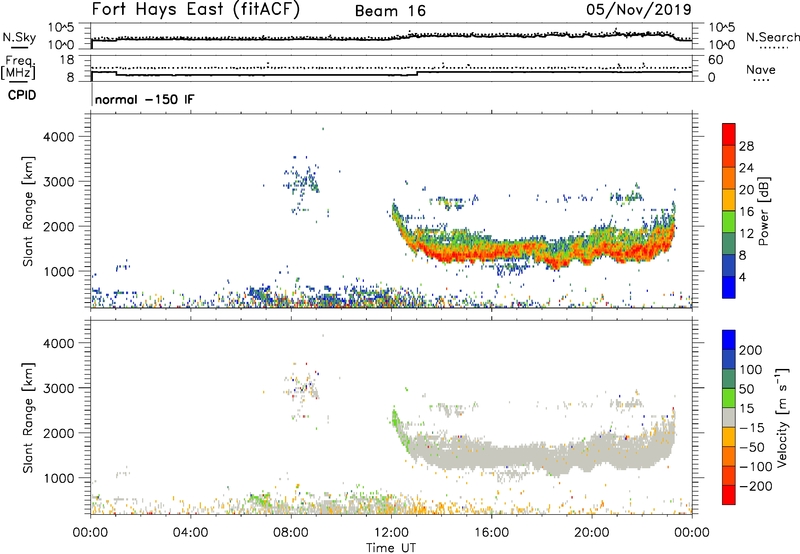Click the 'Fort Hays East (fitACF)' title
Image resolution: width=800 pixels, height=554 pixels.
(x=196, y=10)
